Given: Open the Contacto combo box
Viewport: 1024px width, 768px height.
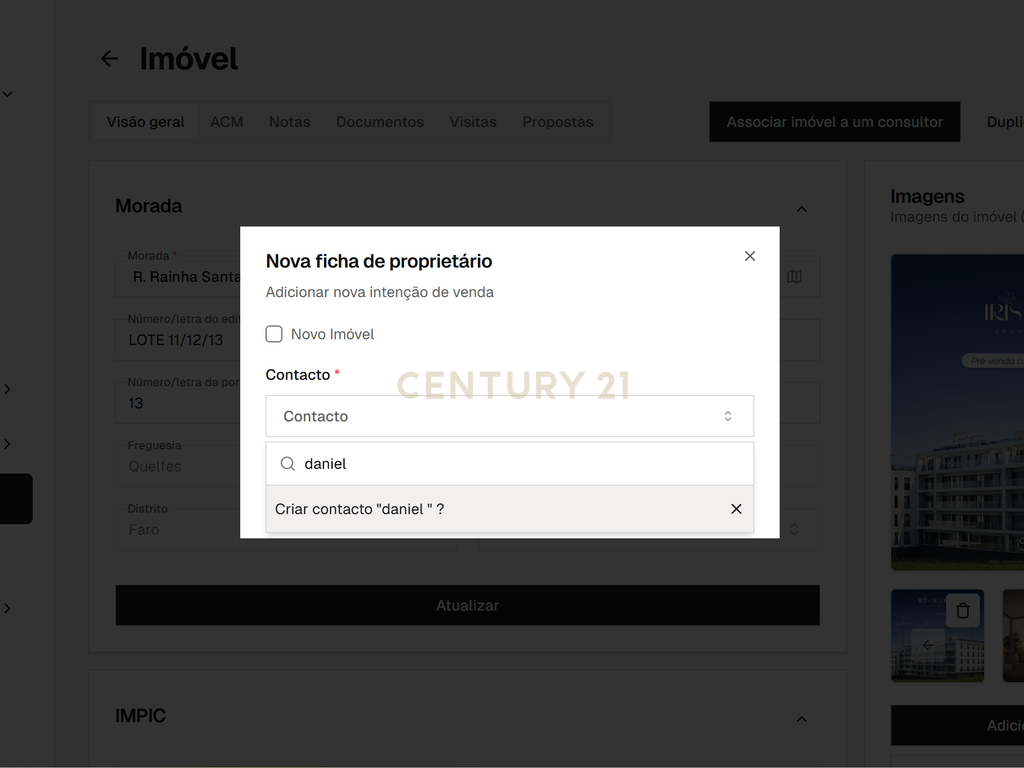Looking at the screenshot, I should click(509, 416).
